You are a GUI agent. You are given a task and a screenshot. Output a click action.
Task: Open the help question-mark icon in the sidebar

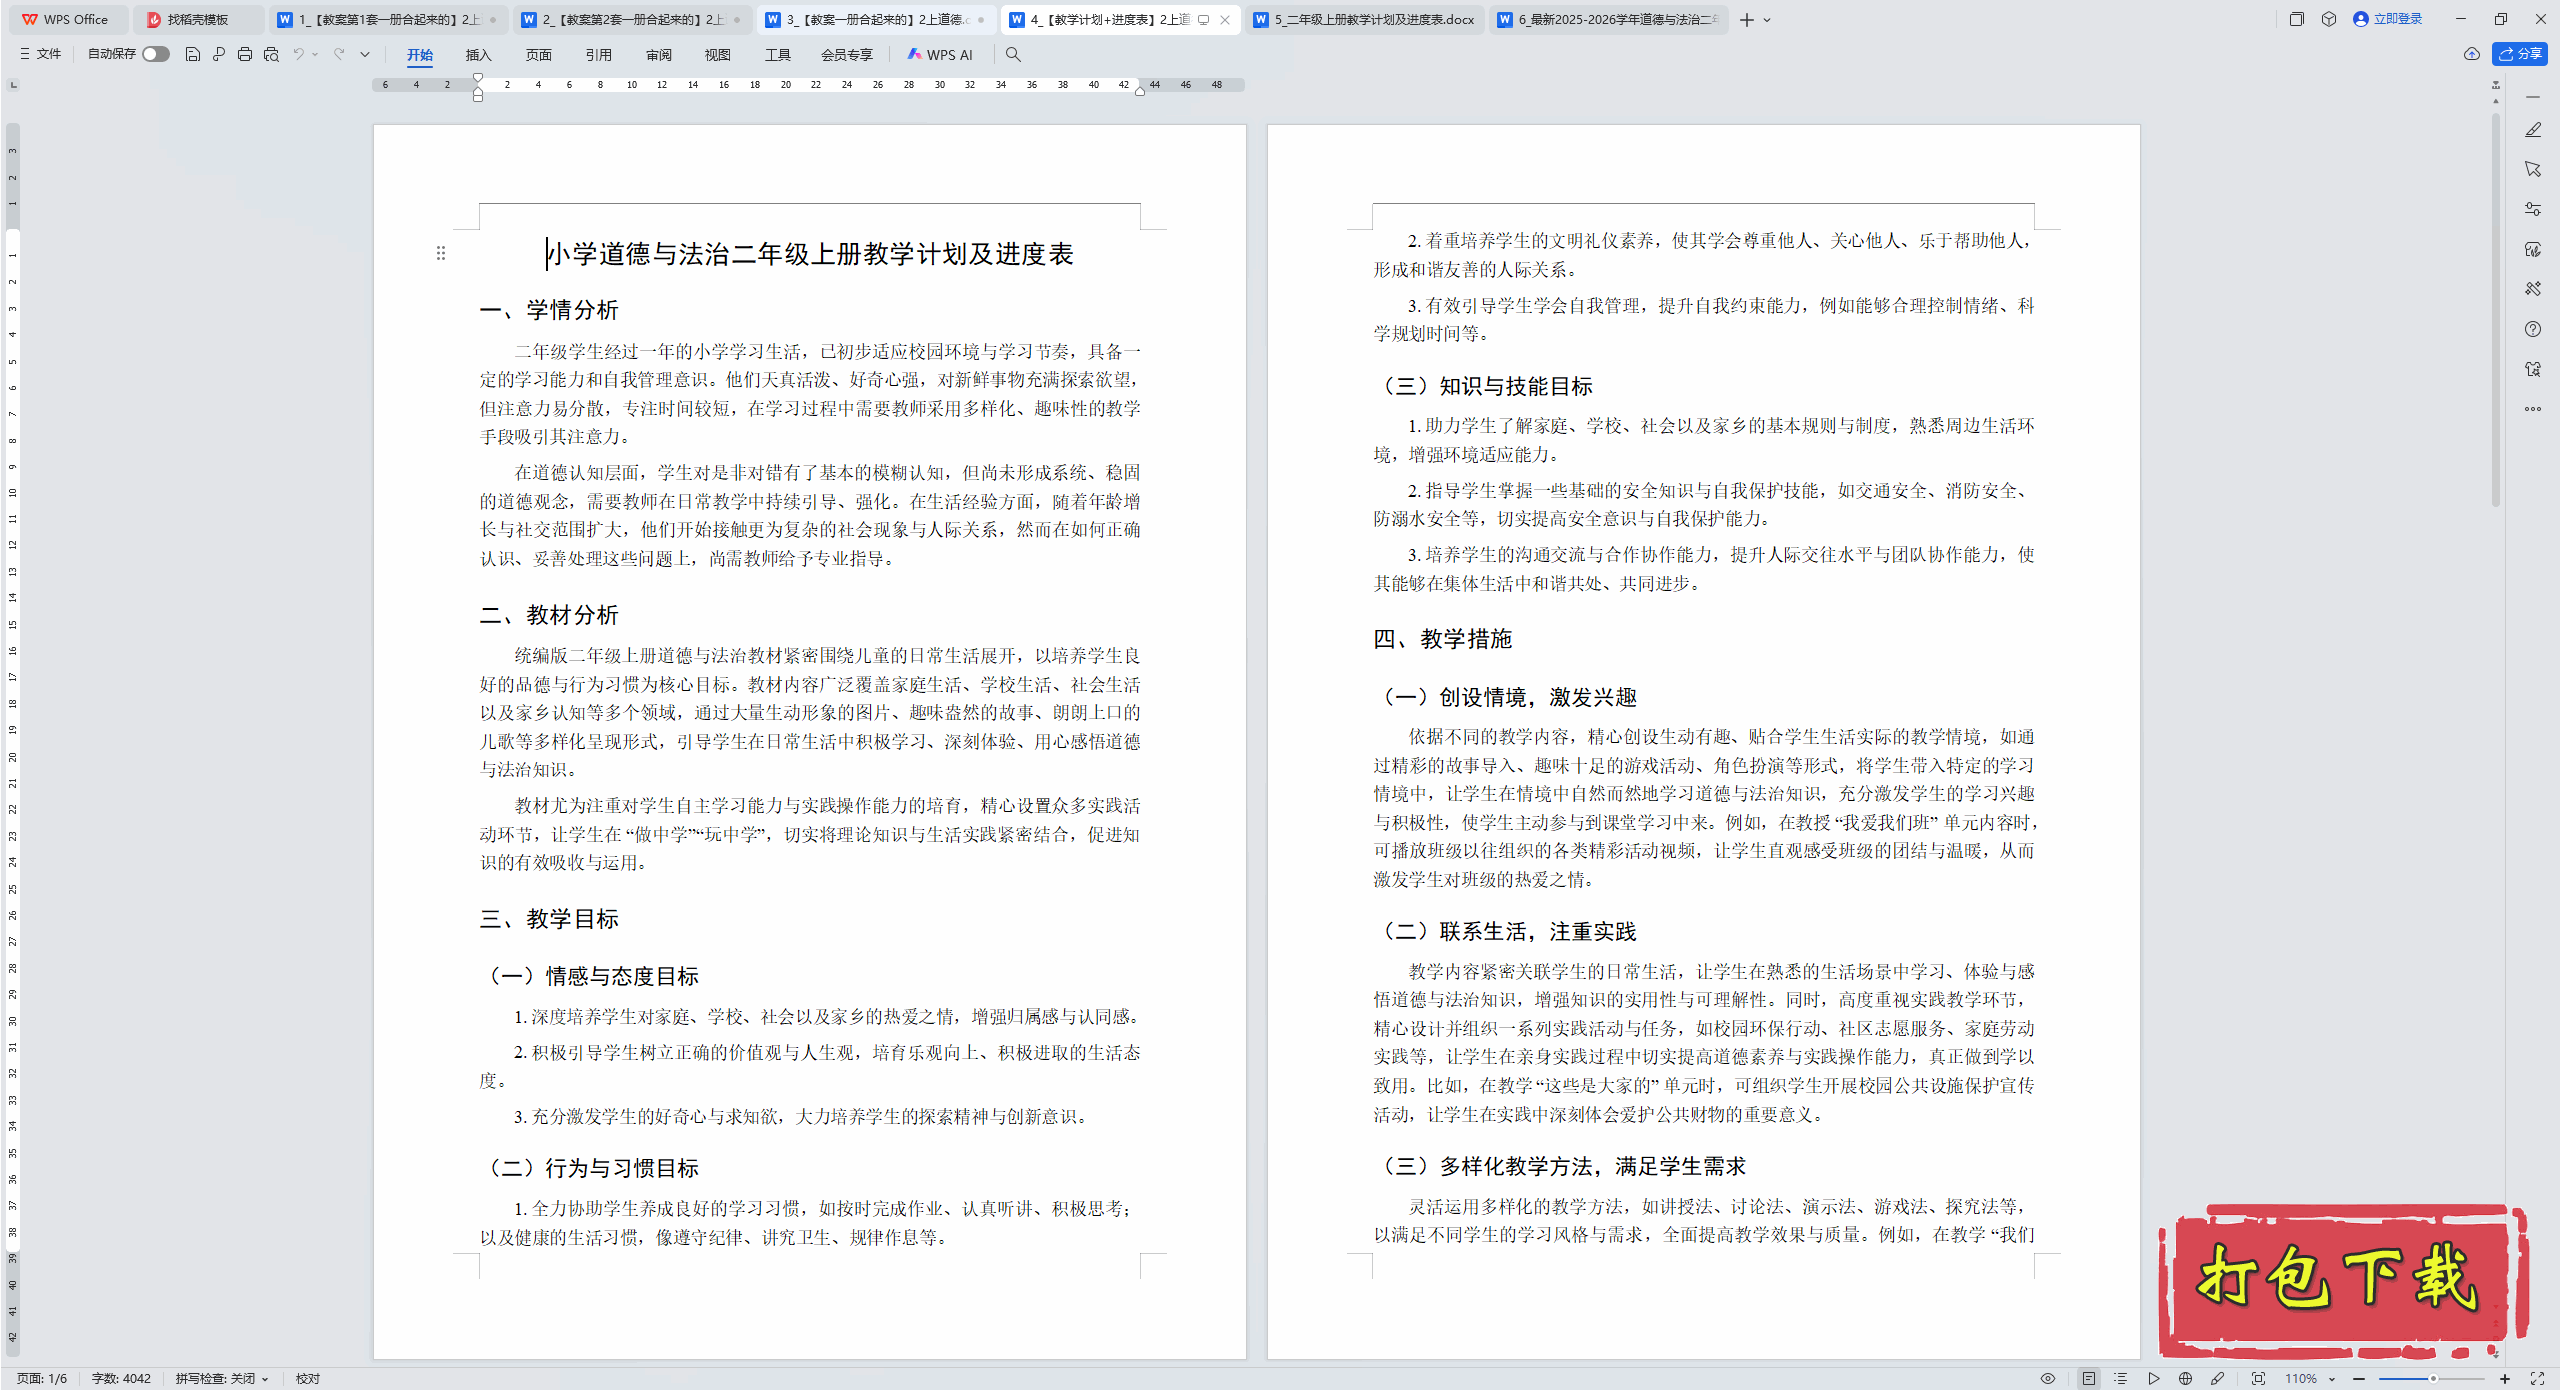point(2532,329)
